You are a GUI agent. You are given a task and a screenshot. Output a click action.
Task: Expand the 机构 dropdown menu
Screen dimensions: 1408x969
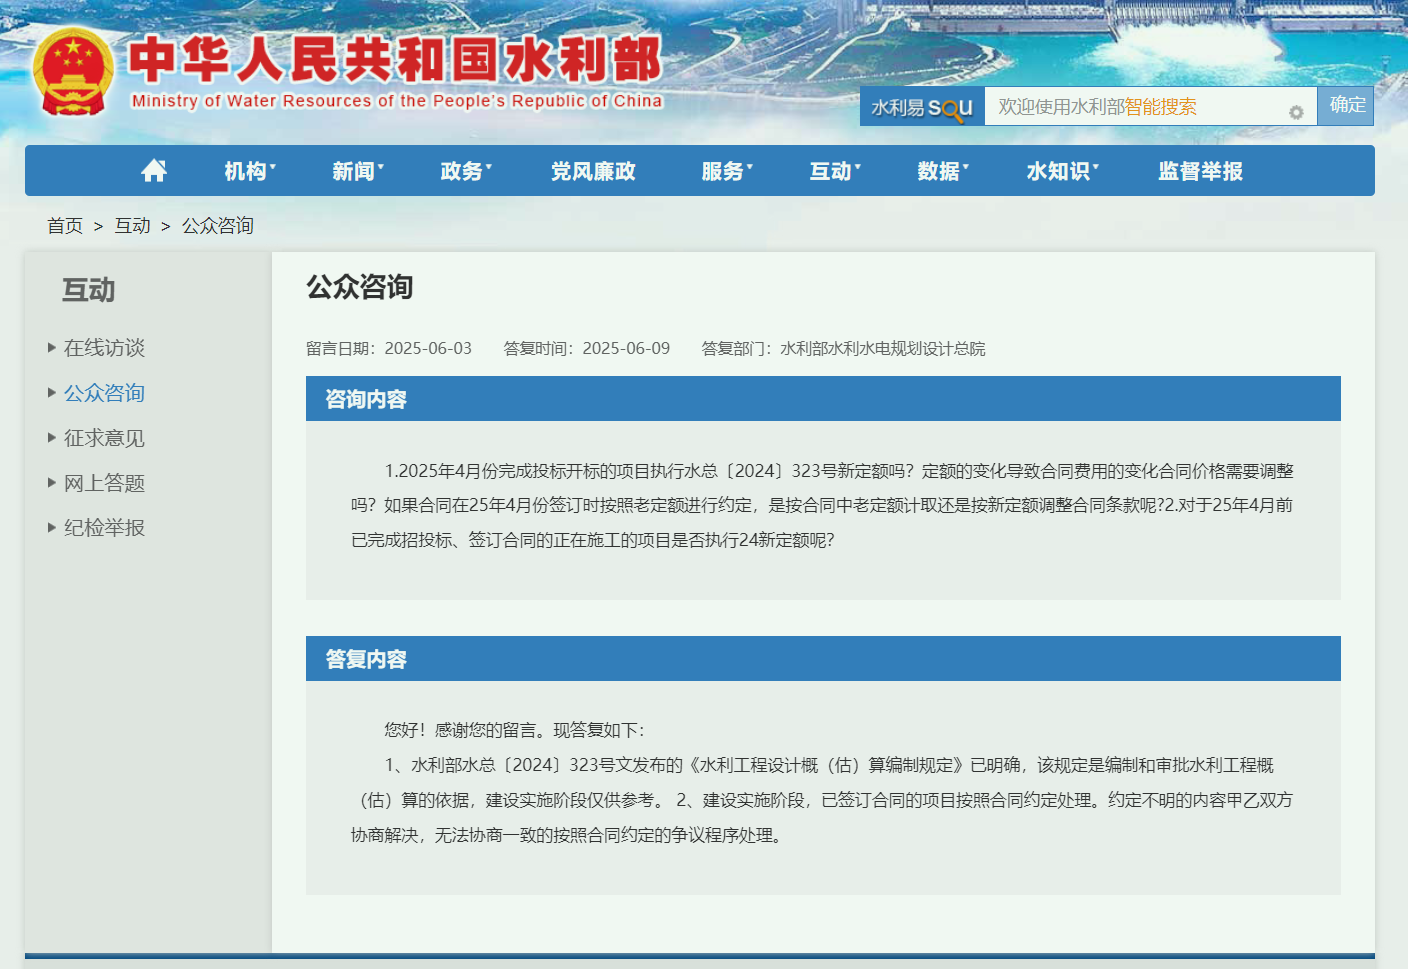click(247, 170)
